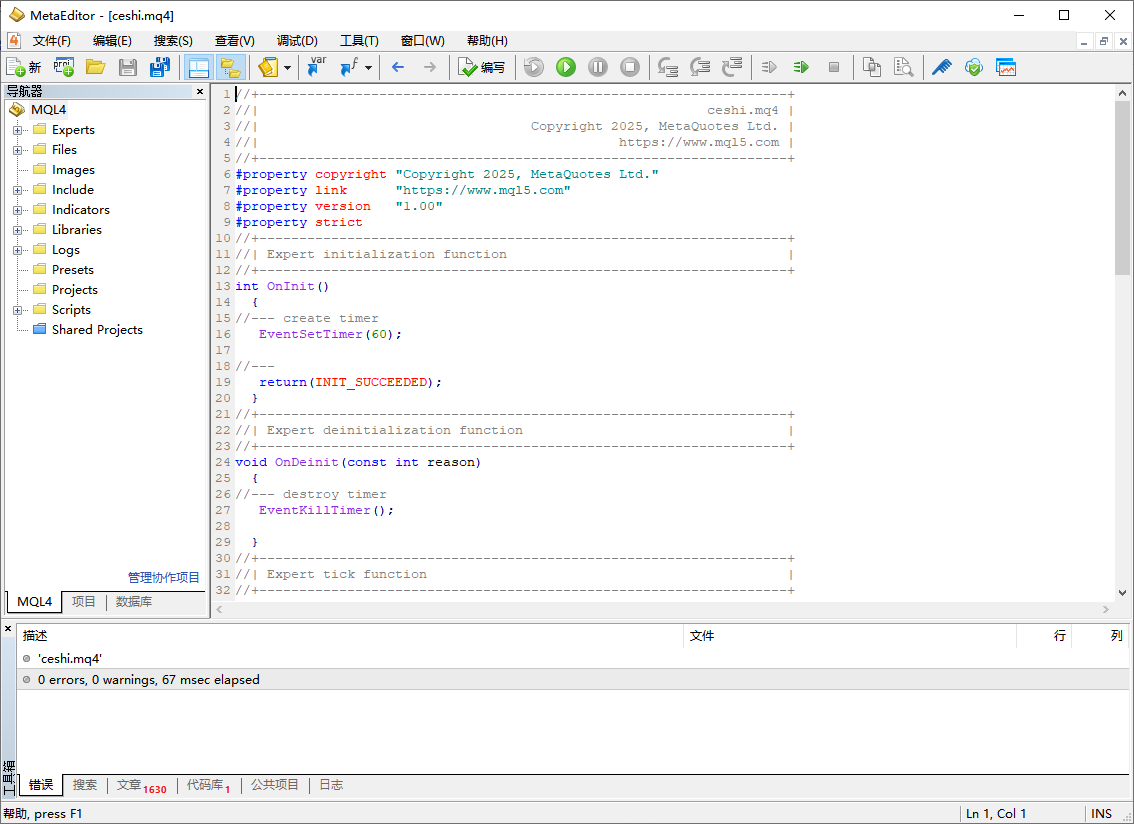Image resolution: width=1134 pixels, height=824 pixels.
Task: Open the 编辑(E) menu
Action: coord(112,41)
